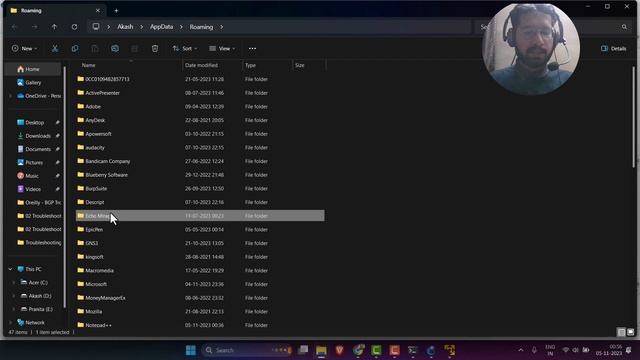This screenshot has width=640, height=360.
Task: Open Videos in the sidebar
Action: (x=34, y=189)
